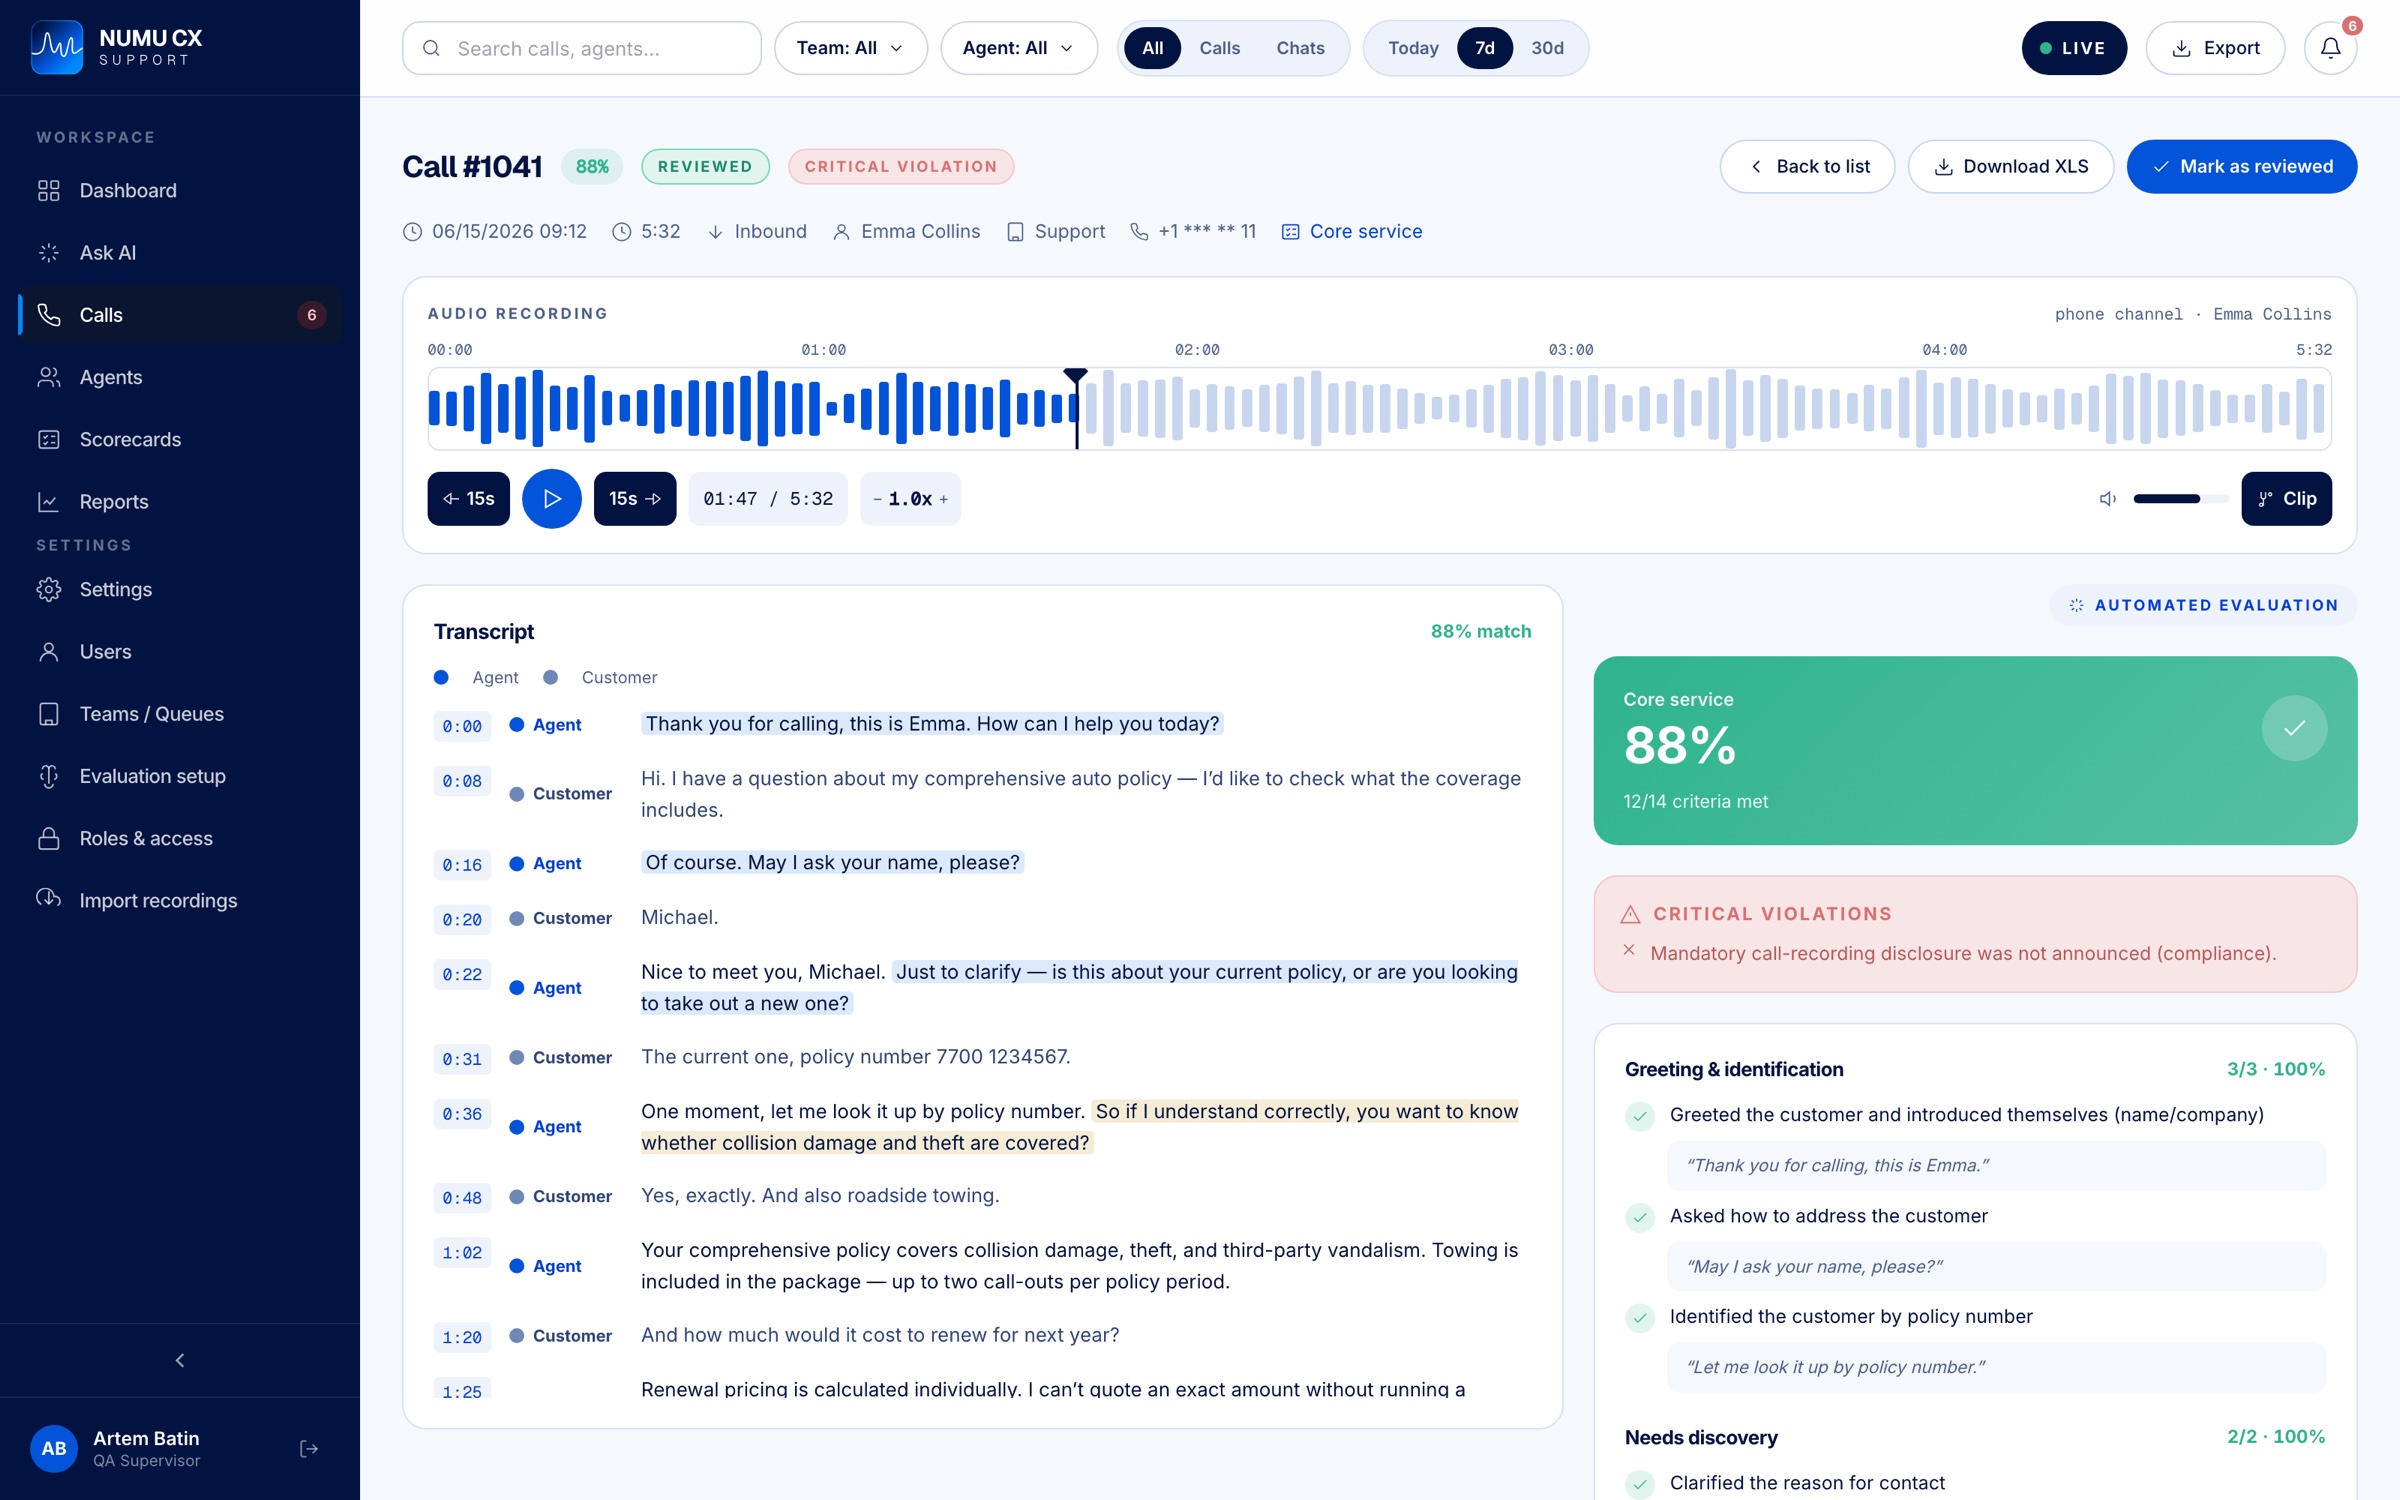Click the checkmark circle on score card
2400x1500 pixels.
pyautogui.click(x=2294, y=727)
